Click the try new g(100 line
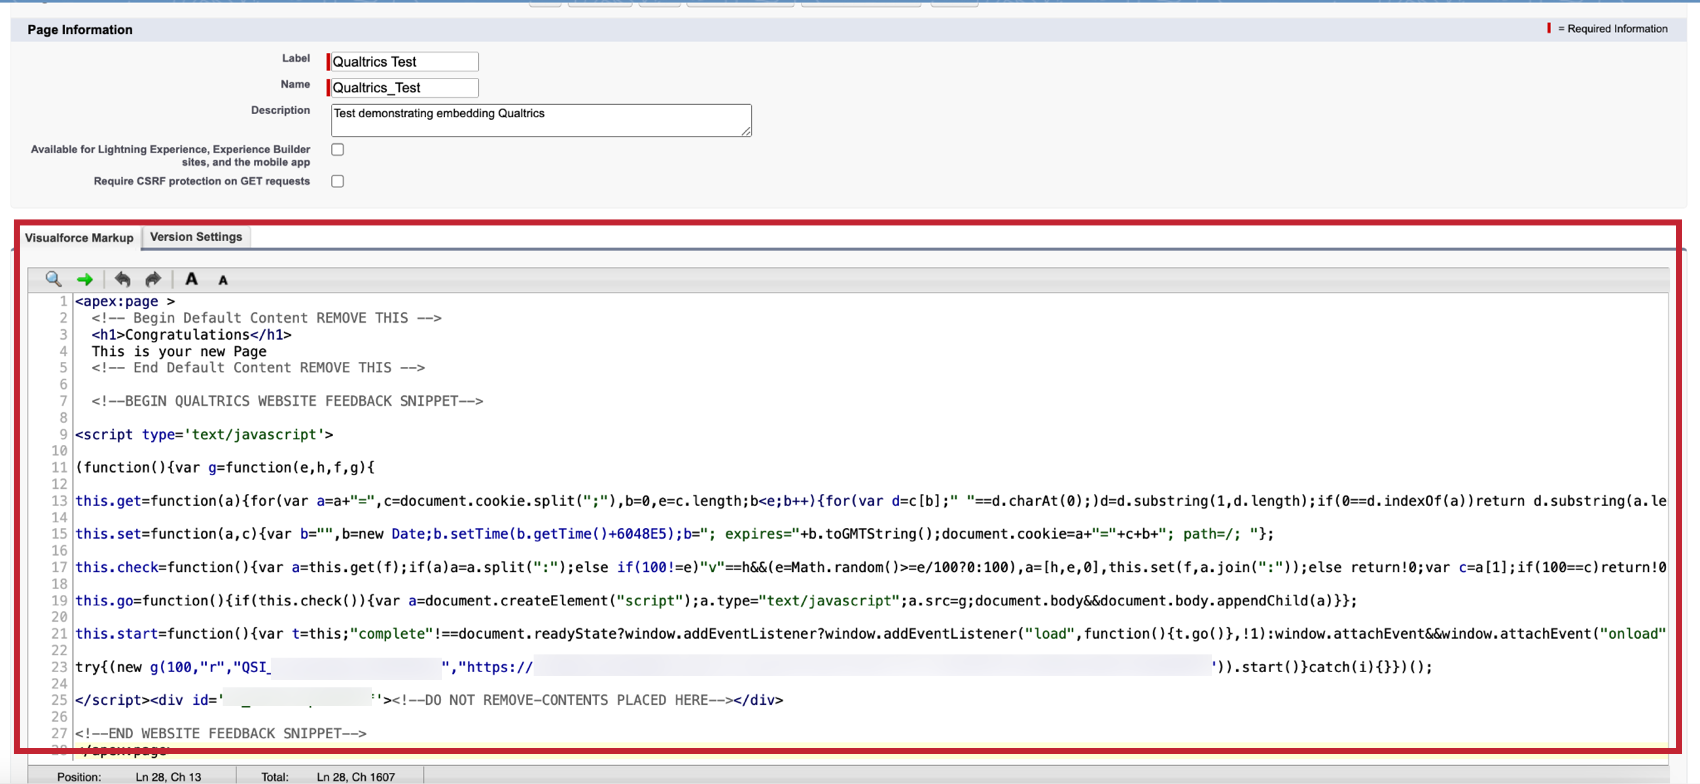This screenshot has width=1700, height=784. tap(753, 667)
